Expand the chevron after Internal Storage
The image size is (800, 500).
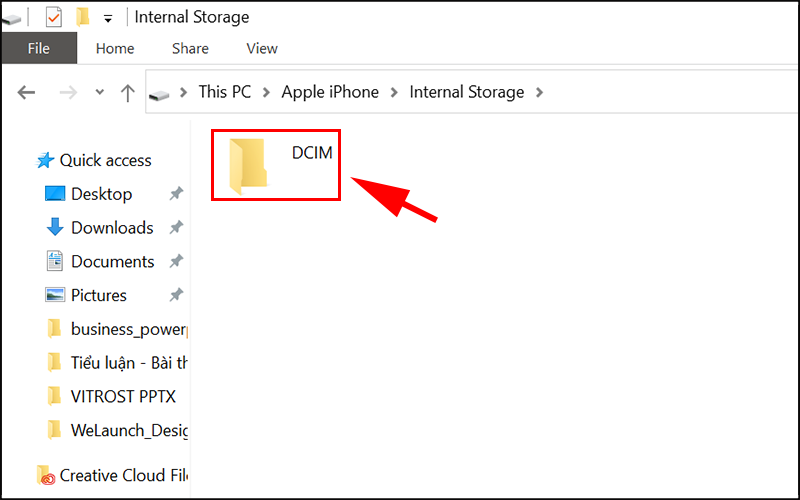pos(540,92)
